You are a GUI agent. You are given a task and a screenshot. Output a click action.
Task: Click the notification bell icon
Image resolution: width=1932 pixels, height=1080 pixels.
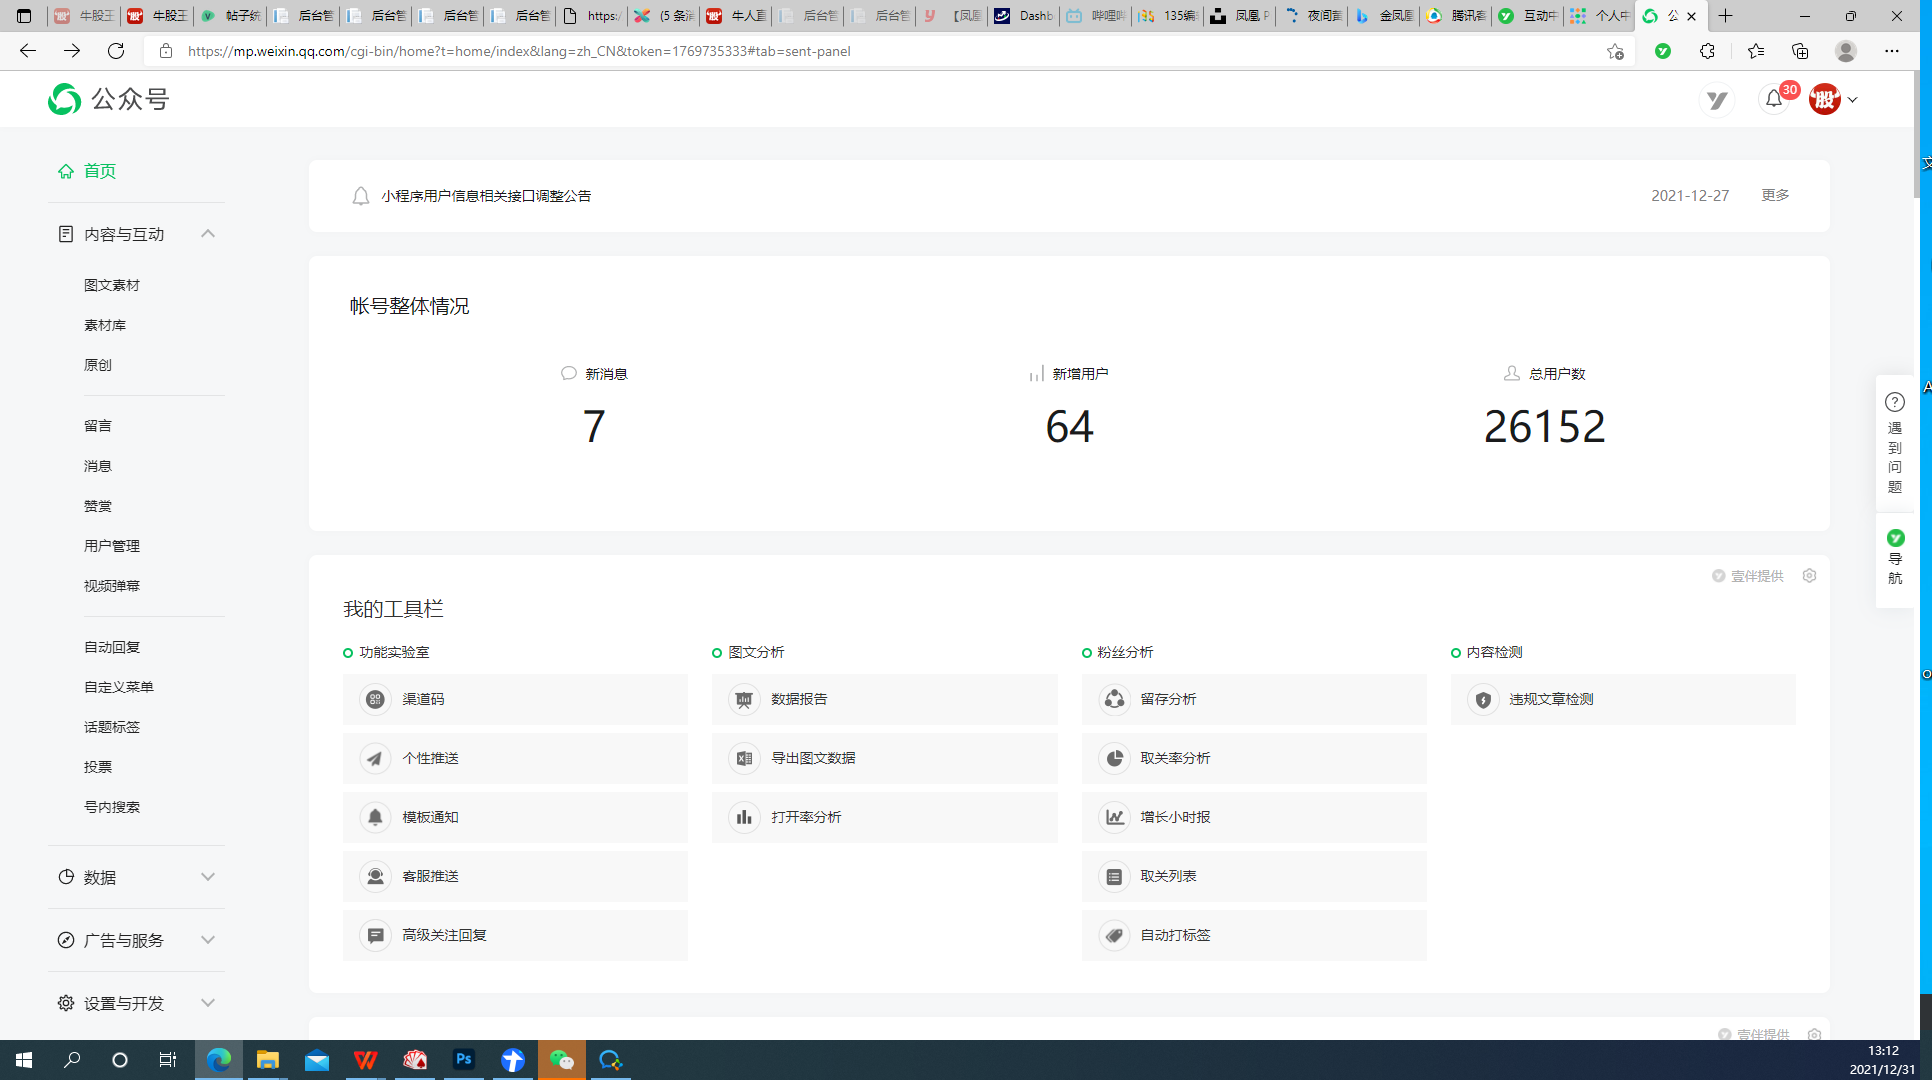[1773, 99]
